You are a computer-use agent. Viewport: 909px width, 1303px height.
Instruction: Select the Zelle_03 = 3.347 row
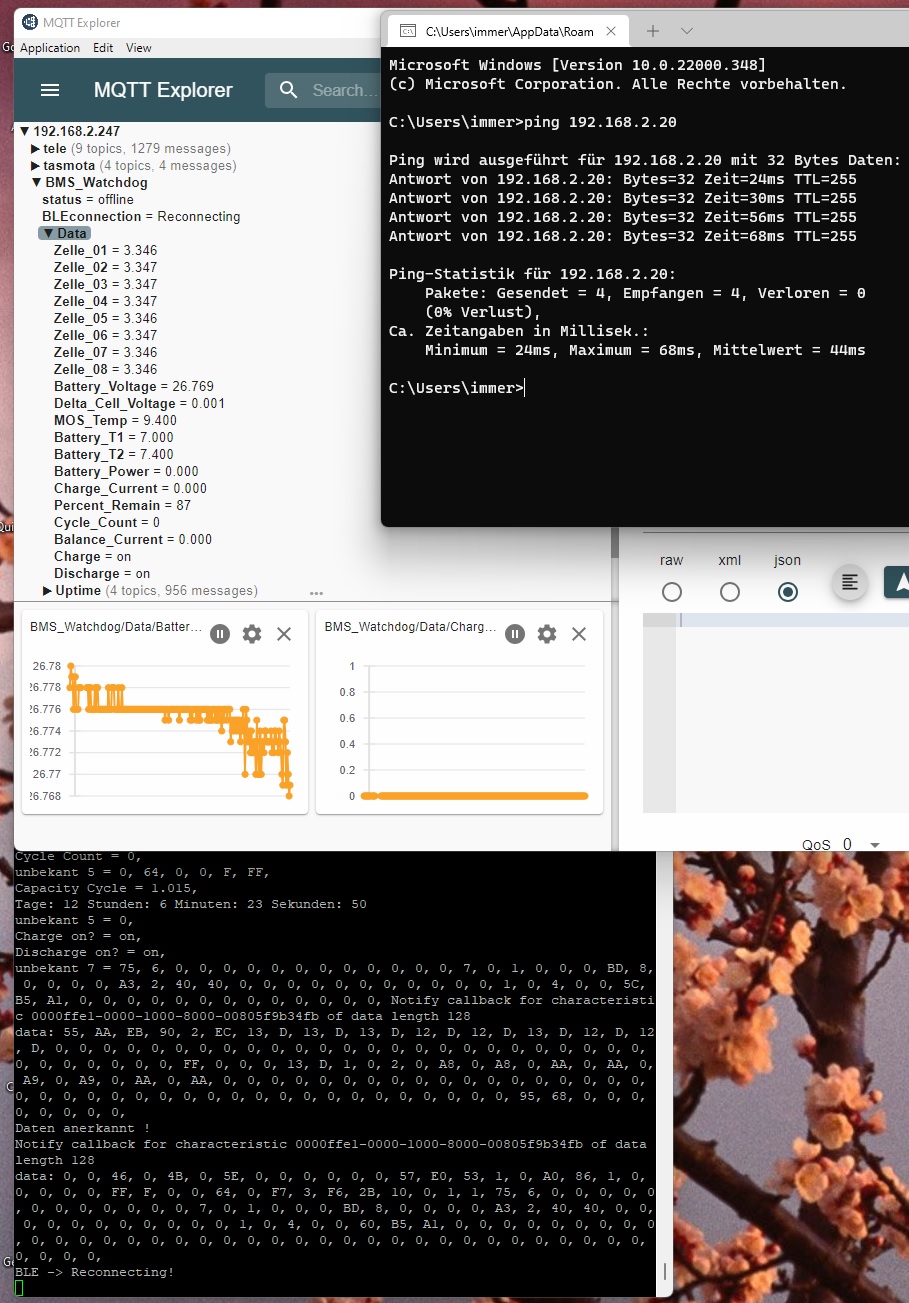pyautogui.click(x=105, y=284)
